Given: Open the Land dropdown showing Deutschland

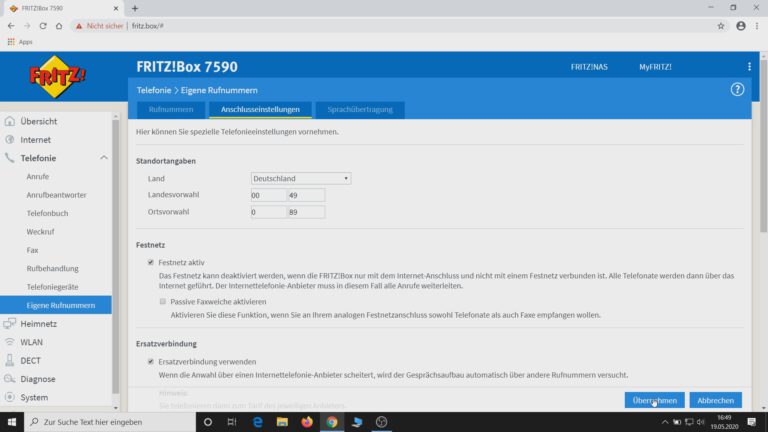Looking at the screenshot, I should [x=300, y=178].
